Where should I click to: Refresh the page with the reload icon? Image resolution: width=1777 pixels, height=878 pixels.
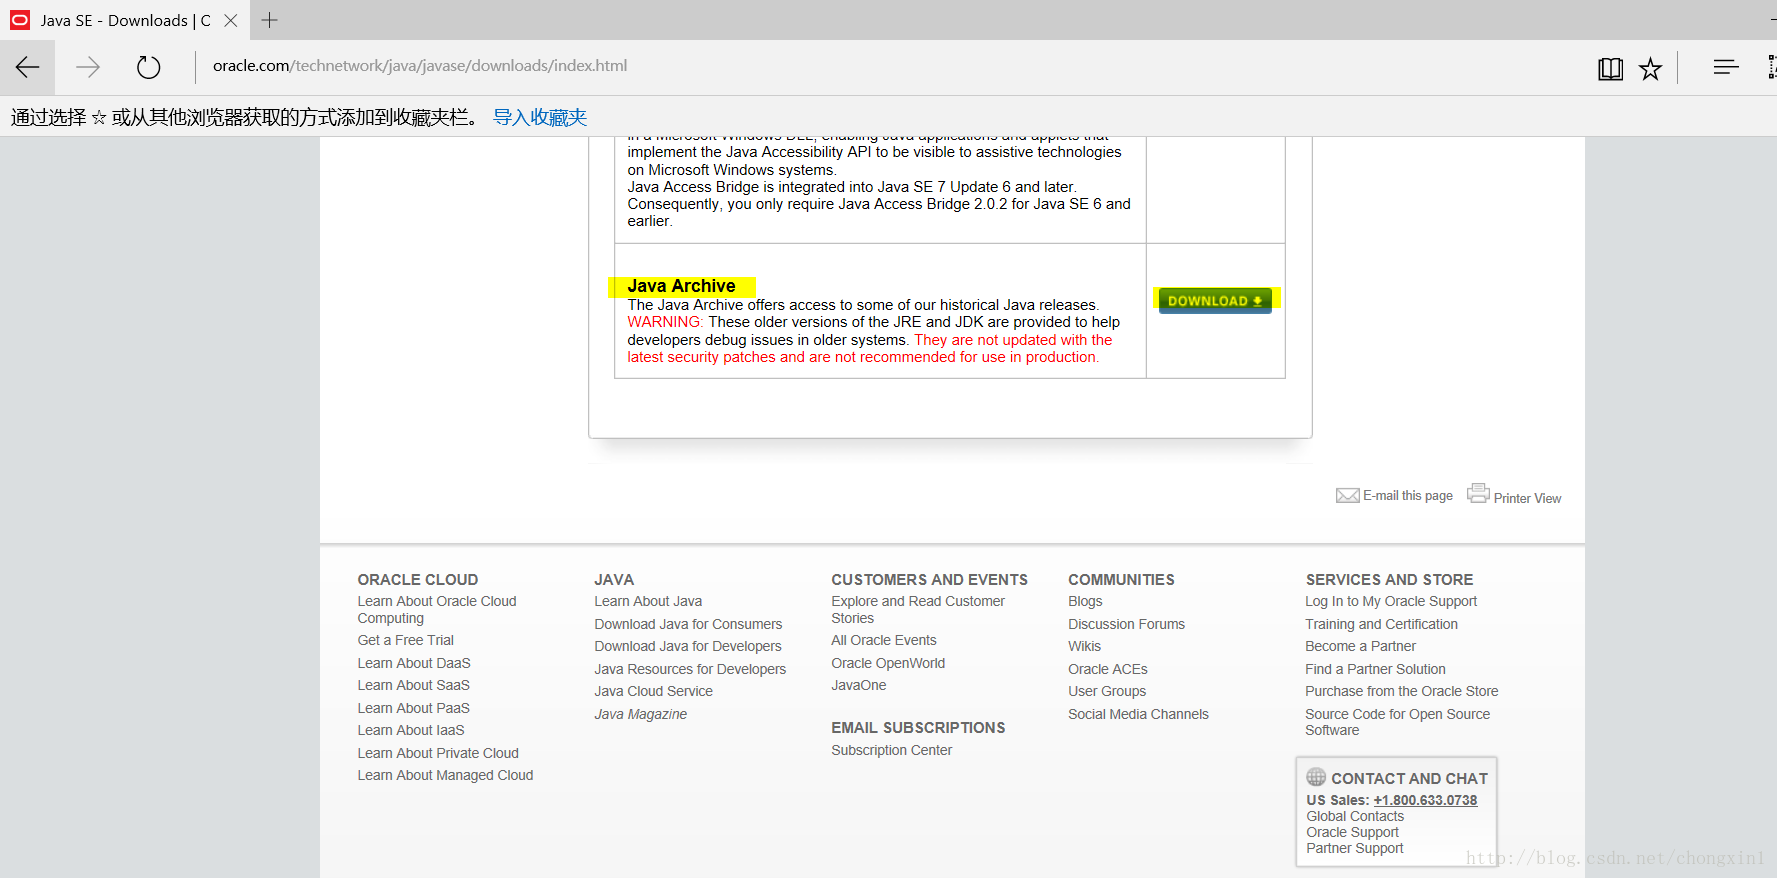click(148, 67)
